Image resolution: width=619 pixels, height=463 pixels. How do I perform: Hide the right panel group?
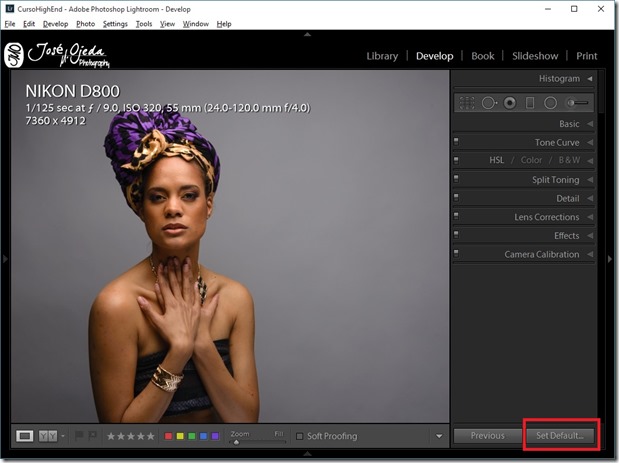click(610, 259)
